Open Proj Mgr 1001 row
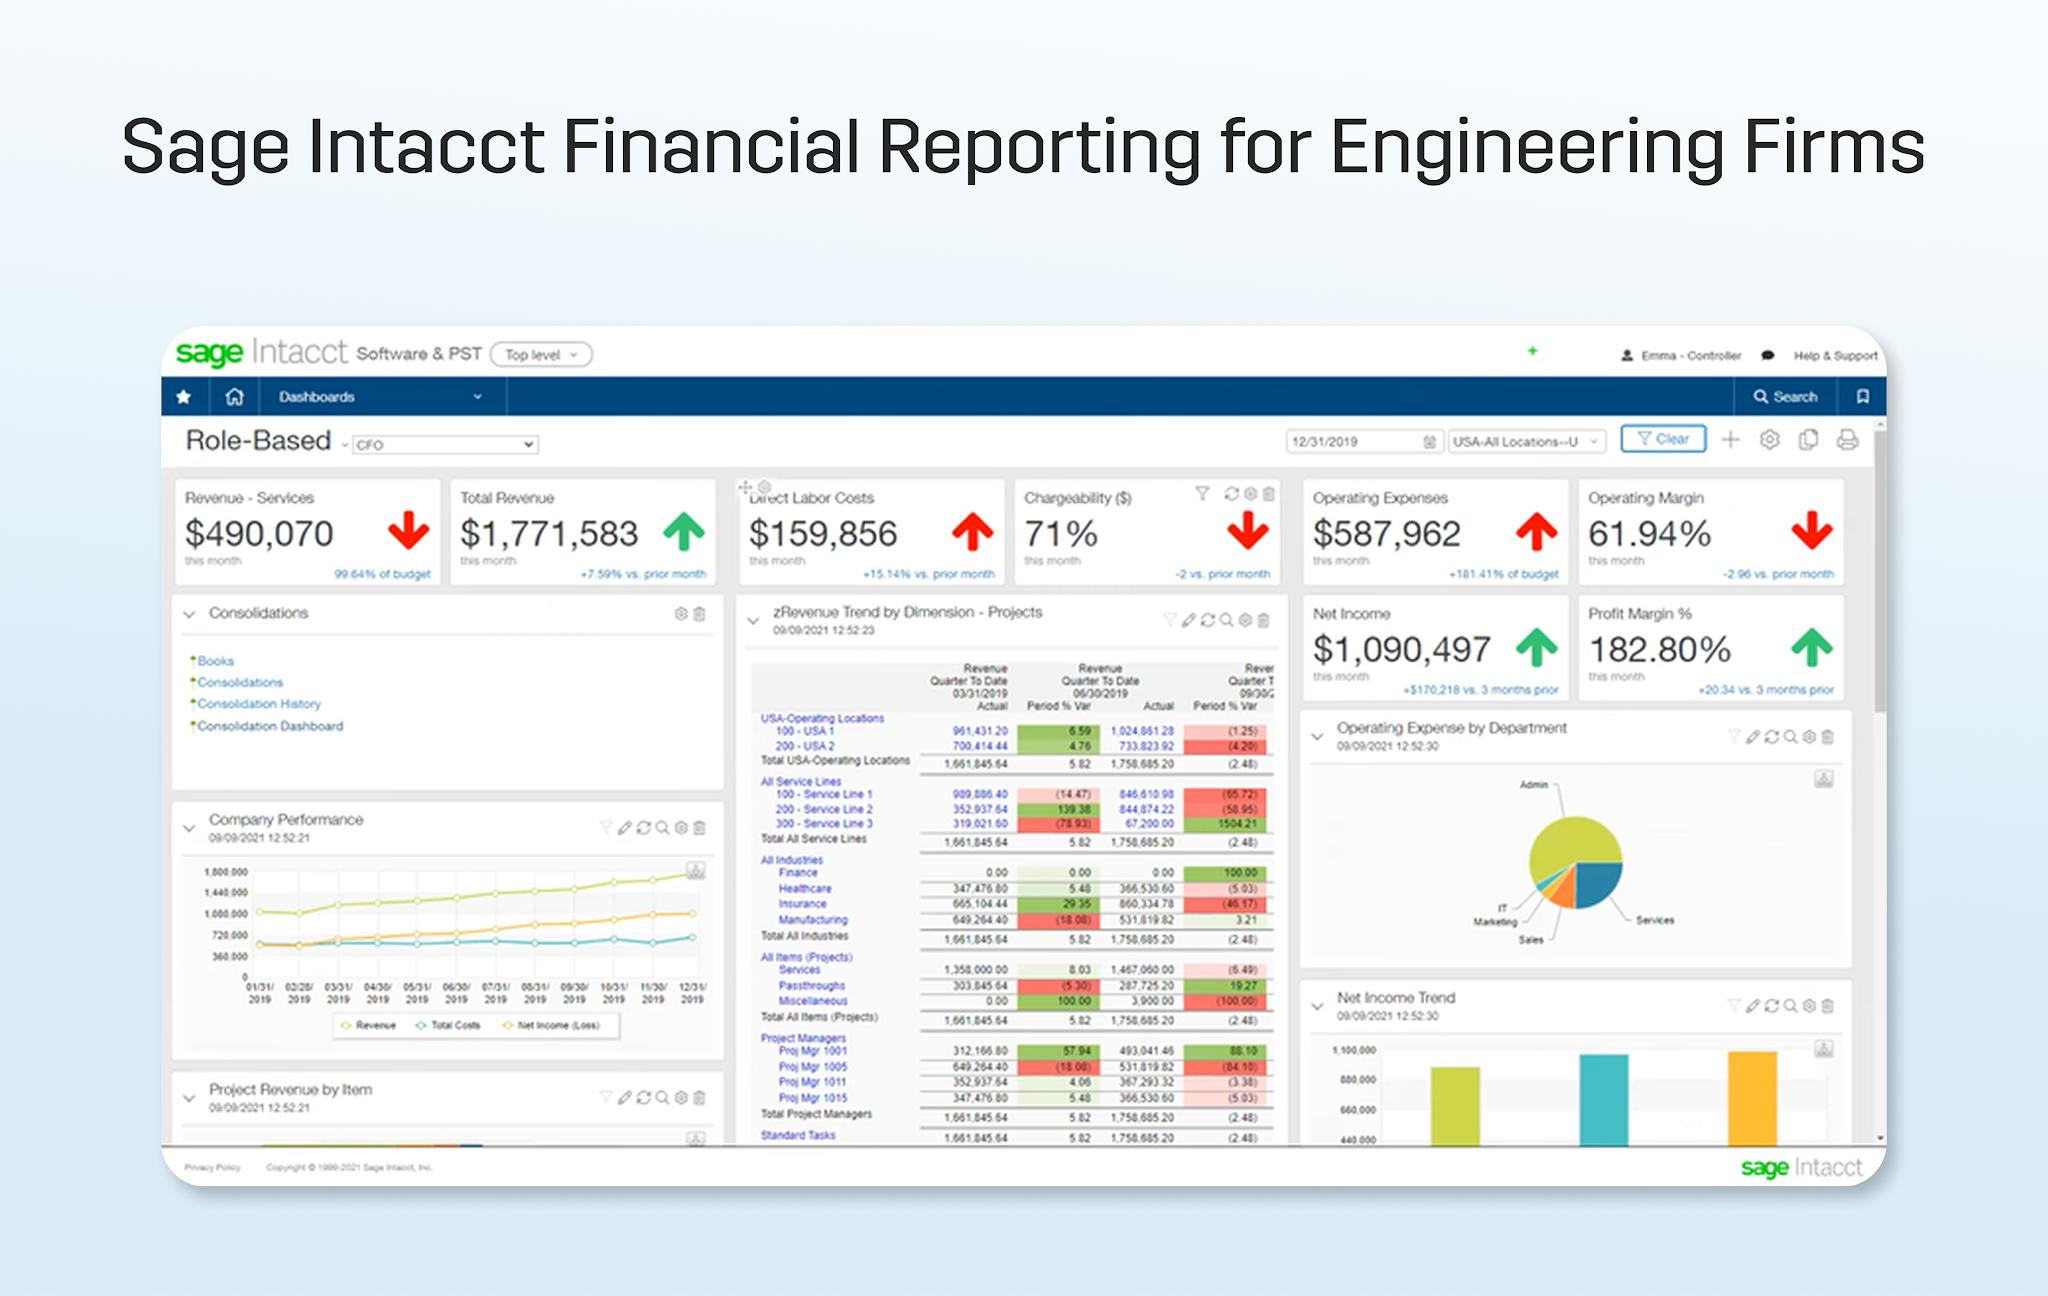Viewport: 2048px width, 1296px height. point(813,1051)
